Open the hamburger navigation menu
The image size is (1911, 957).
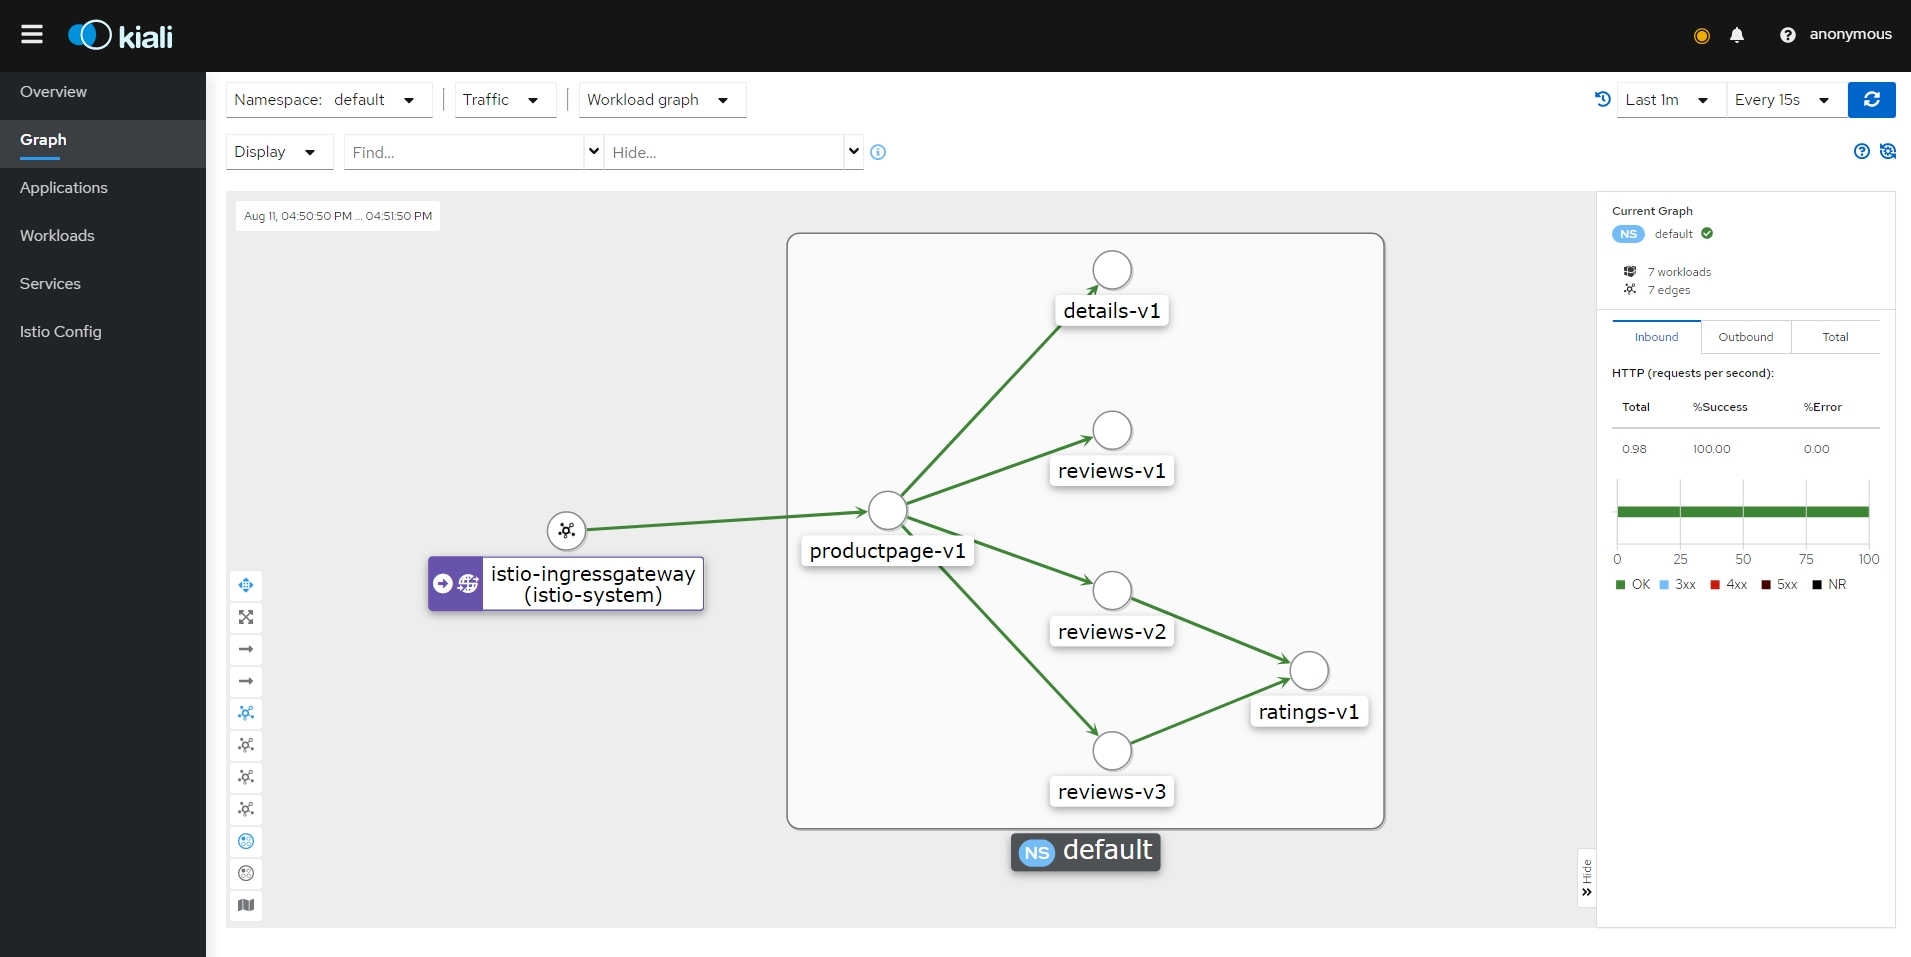point(32,35)
